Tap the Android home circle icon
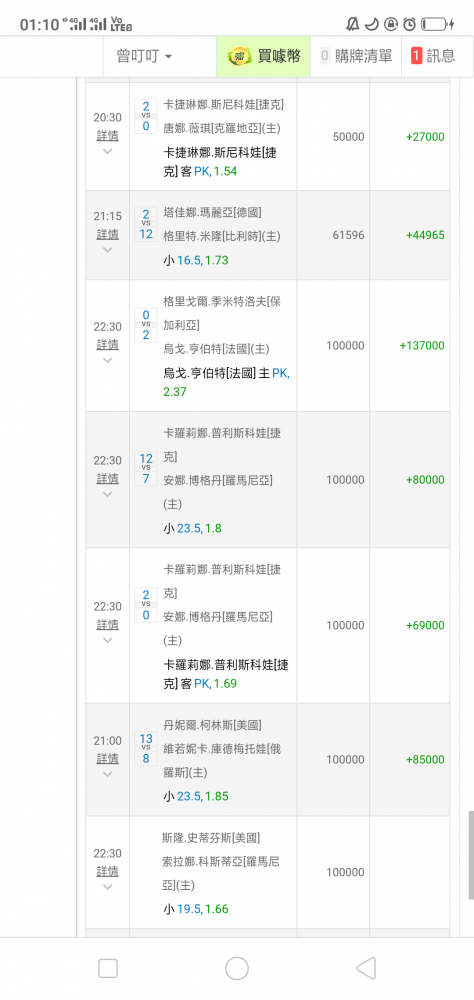 [x=237, y=968]
